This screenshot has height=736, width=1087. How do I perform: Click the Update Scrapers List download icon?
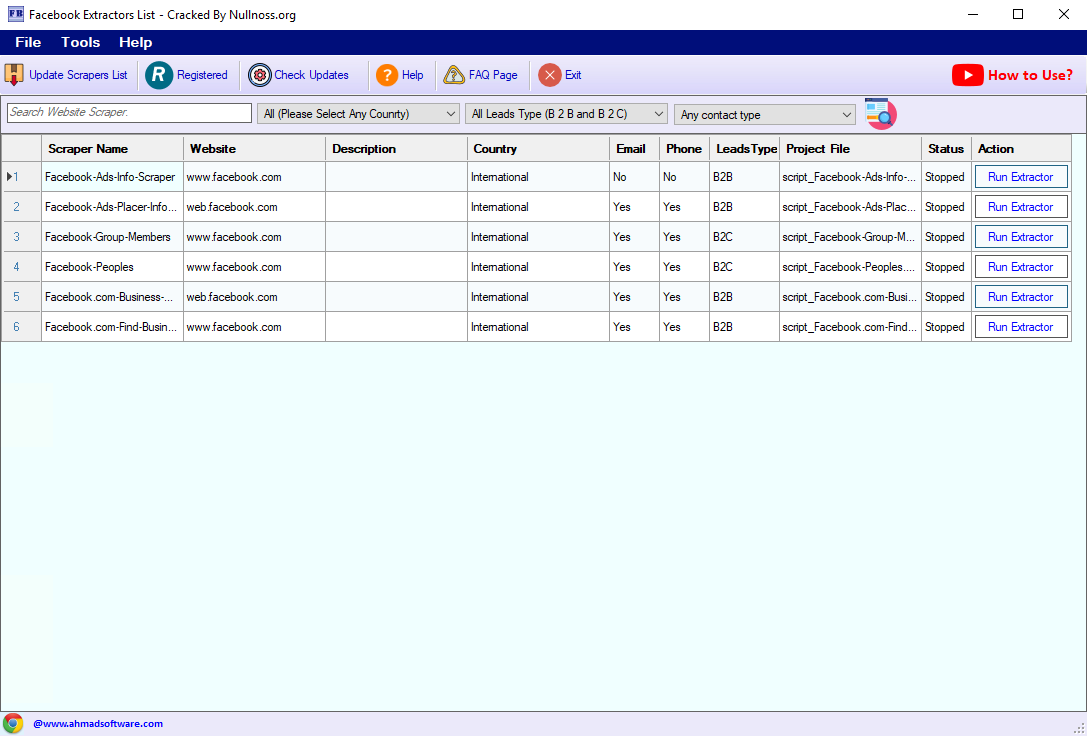click(14, 75)
